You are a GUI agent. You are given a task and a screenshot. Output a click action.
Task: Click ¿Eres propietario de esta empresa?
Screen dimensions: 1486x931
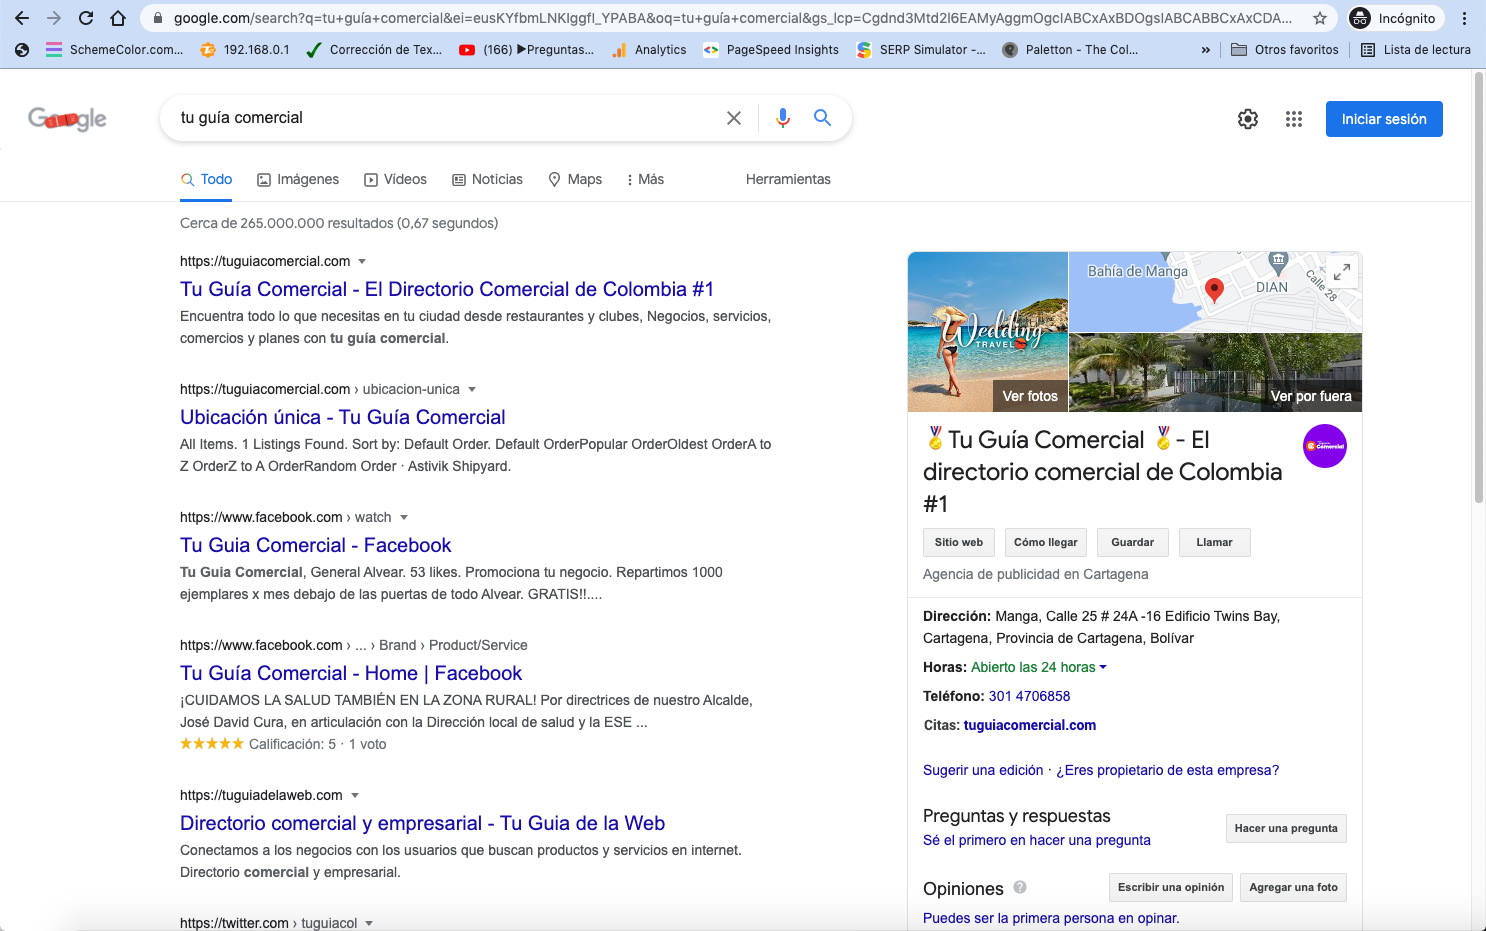(x=1168, y=770)
